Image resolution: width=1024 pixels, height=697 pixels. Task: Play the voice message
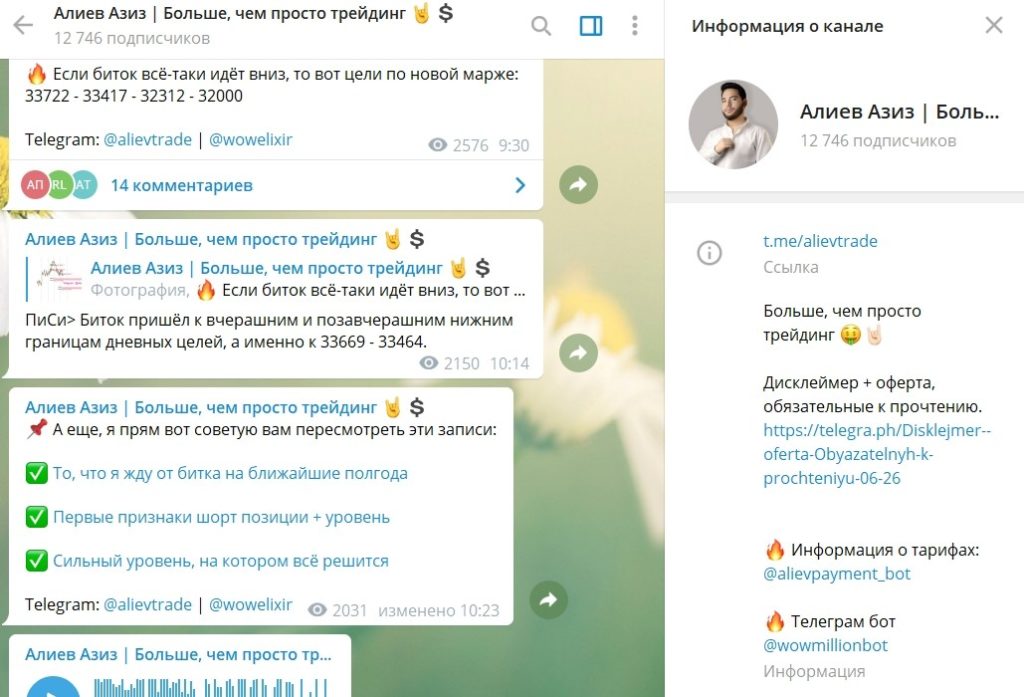(x=54, y=687)
